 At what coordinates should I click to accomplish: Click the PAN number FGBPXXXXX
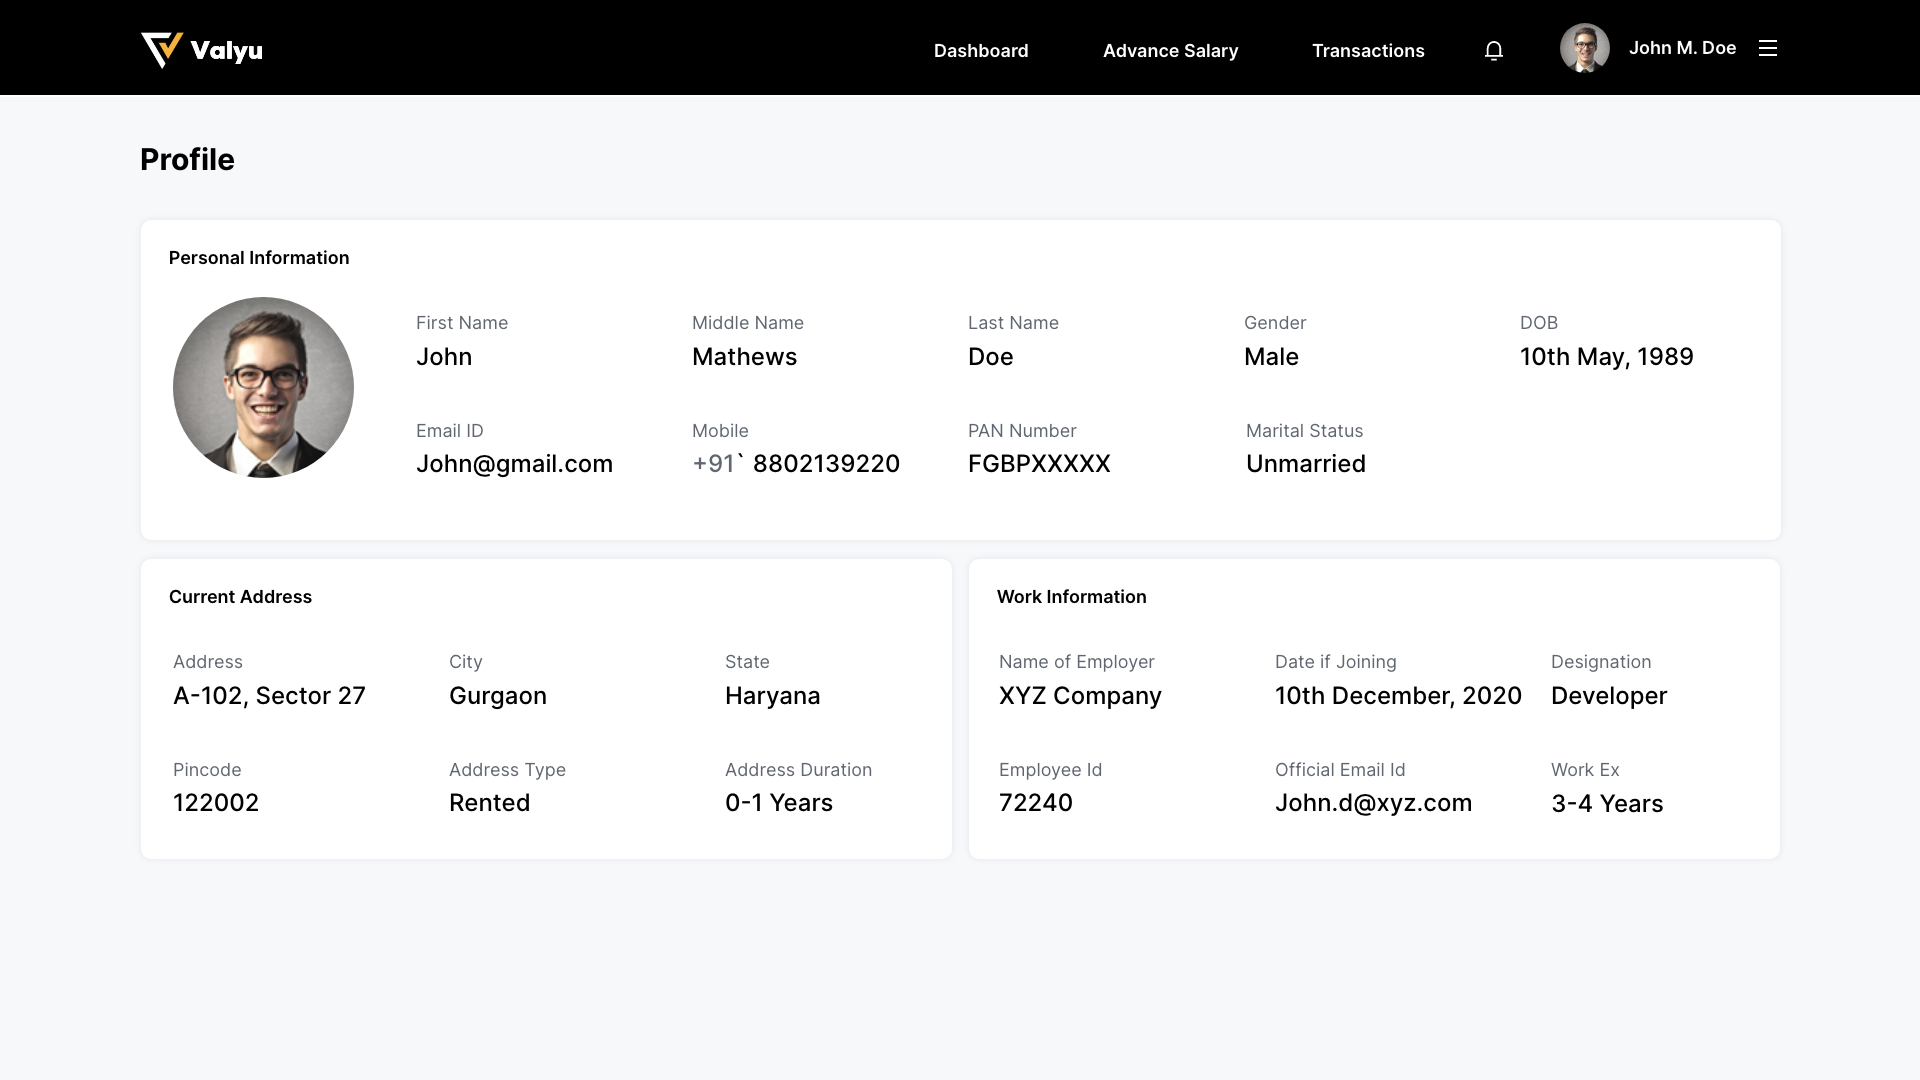click(x=1039, y=464)
